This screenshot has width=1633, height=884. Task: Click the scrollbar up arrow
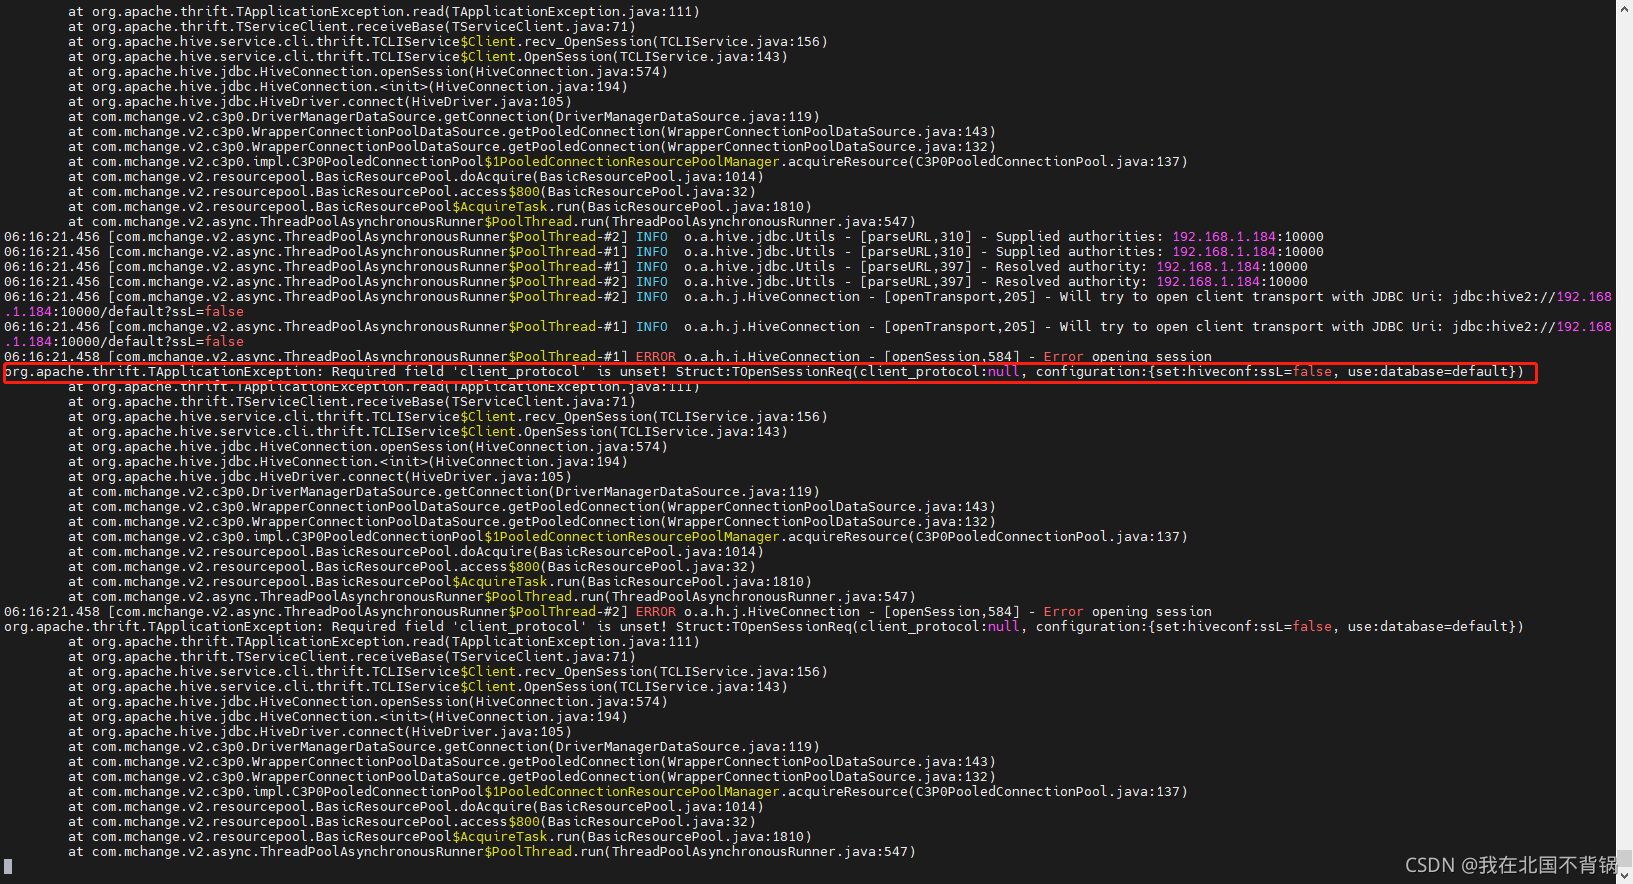(1624, 8)
